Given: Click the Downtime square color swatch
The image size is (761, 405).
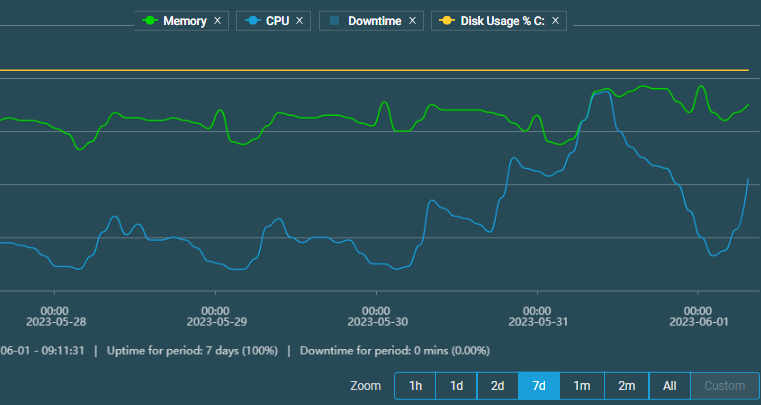Looking at the screenshot, I should click(334, 20).
